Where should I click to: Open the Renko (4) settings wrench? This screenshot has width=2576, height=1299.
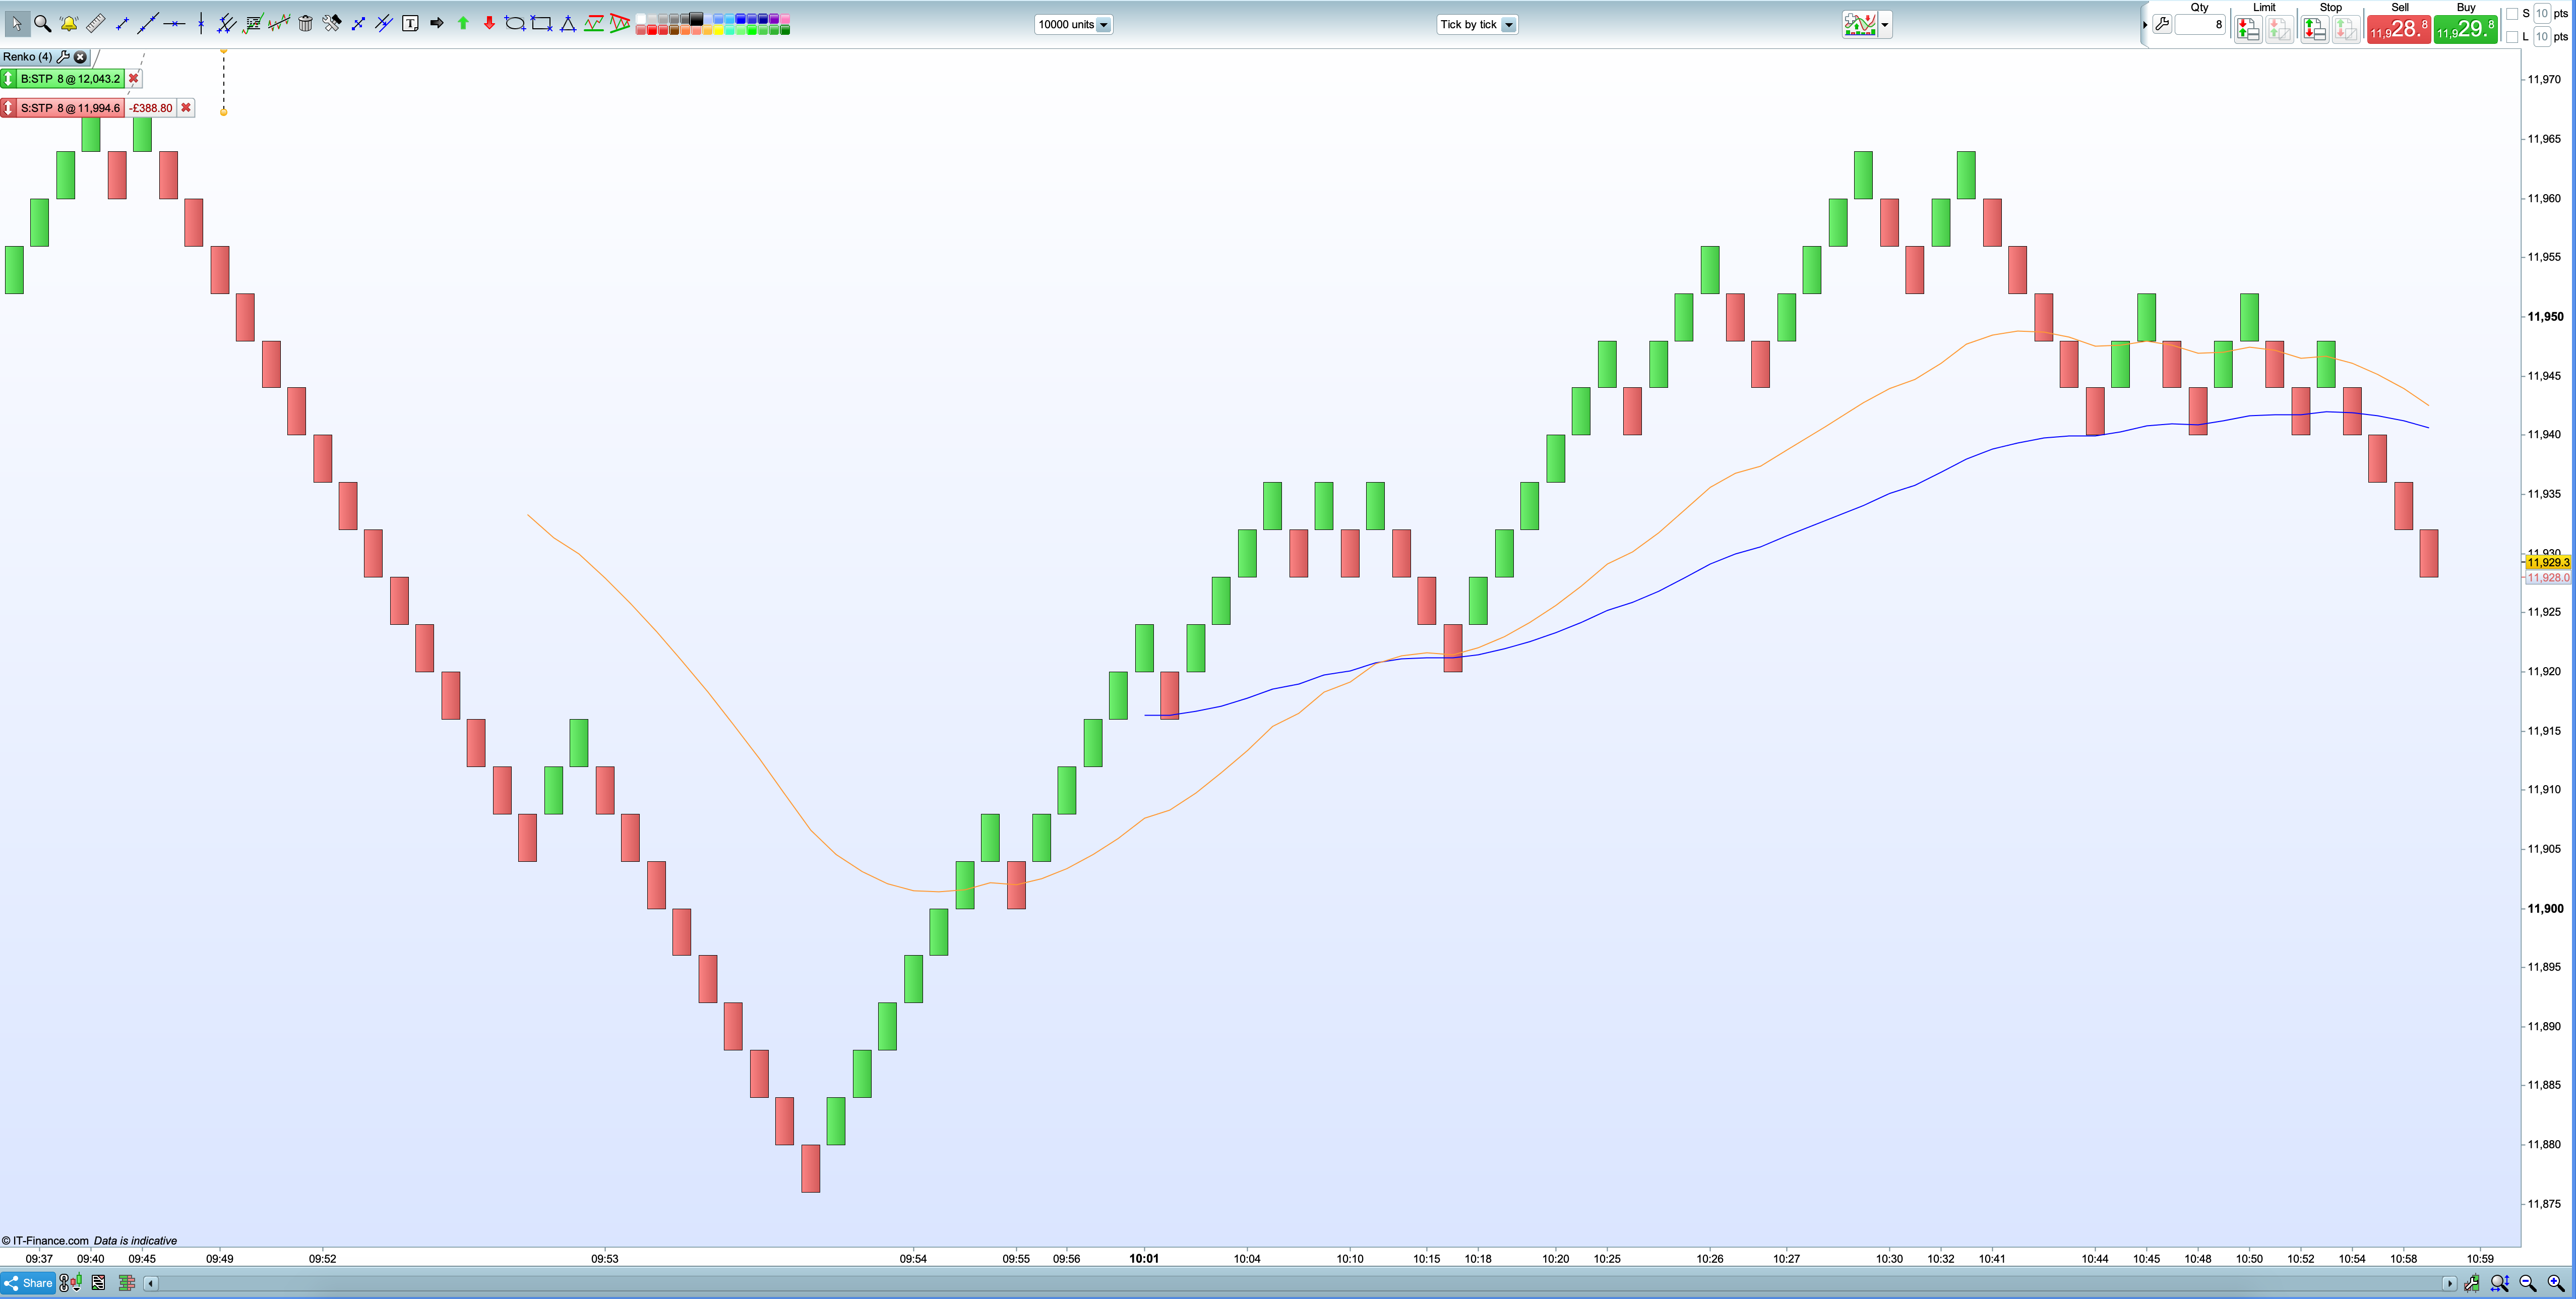[64, 57]
